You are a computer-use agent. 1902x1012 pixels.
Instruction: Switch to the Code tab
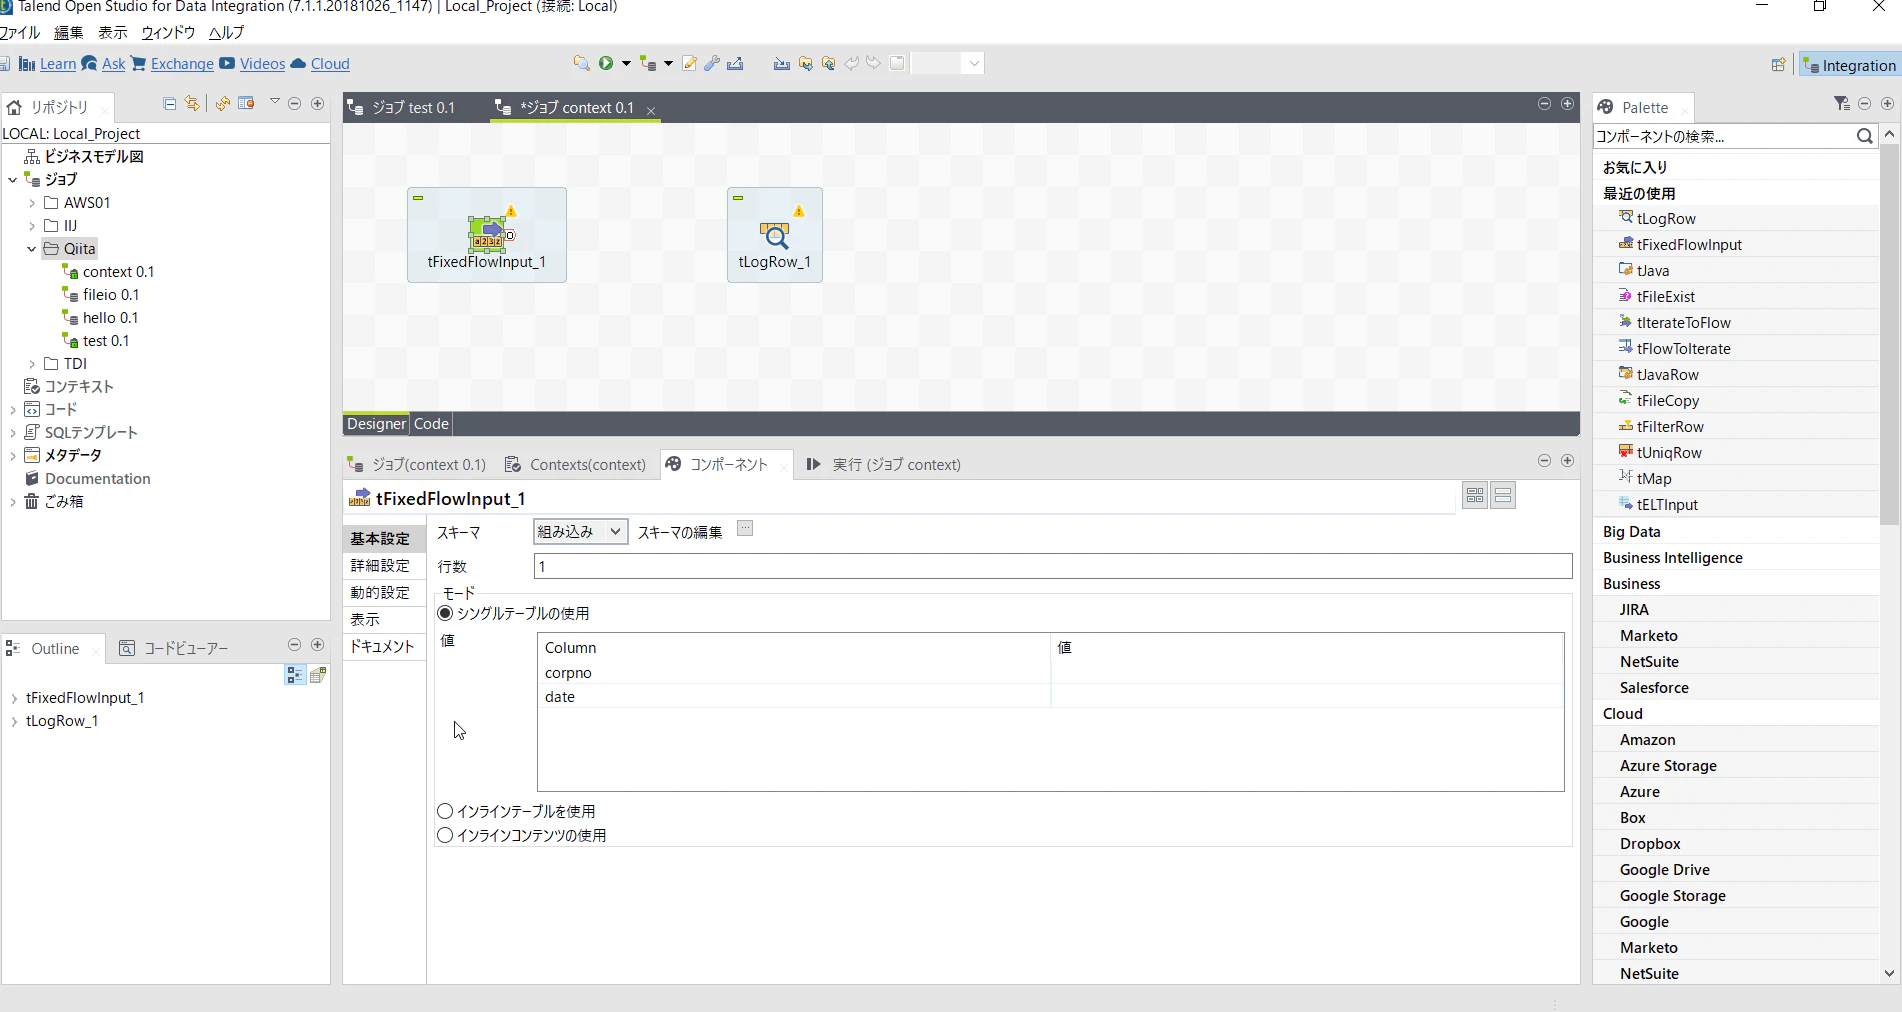431,423
